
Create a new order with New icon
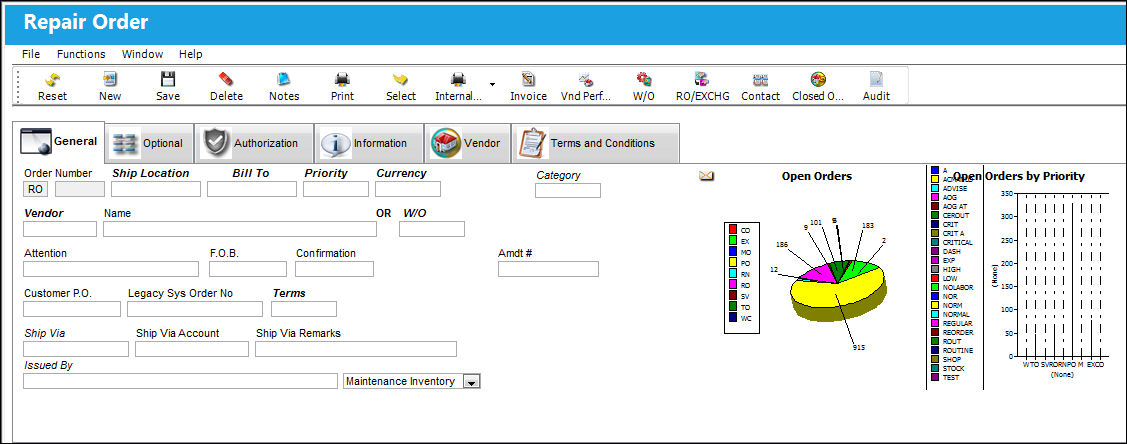click(110, 80)
